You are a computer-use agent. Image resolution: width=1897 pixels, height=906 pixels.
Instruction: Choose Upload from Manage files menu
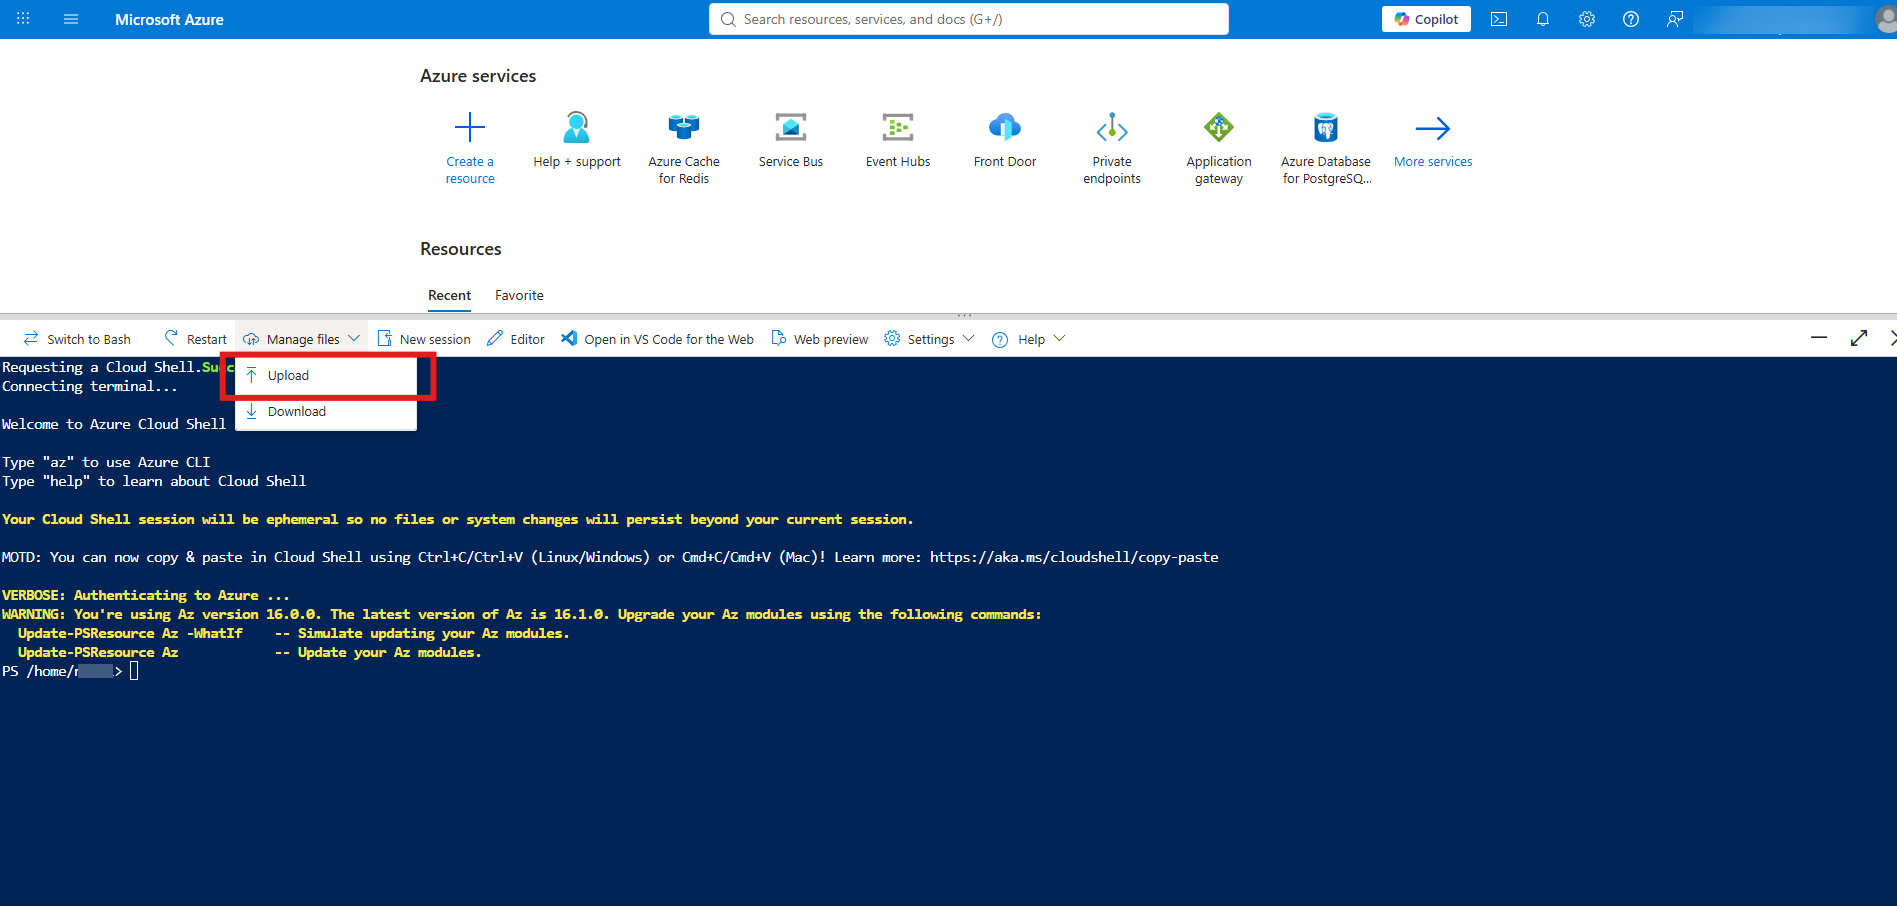click(x=326, y=376)
